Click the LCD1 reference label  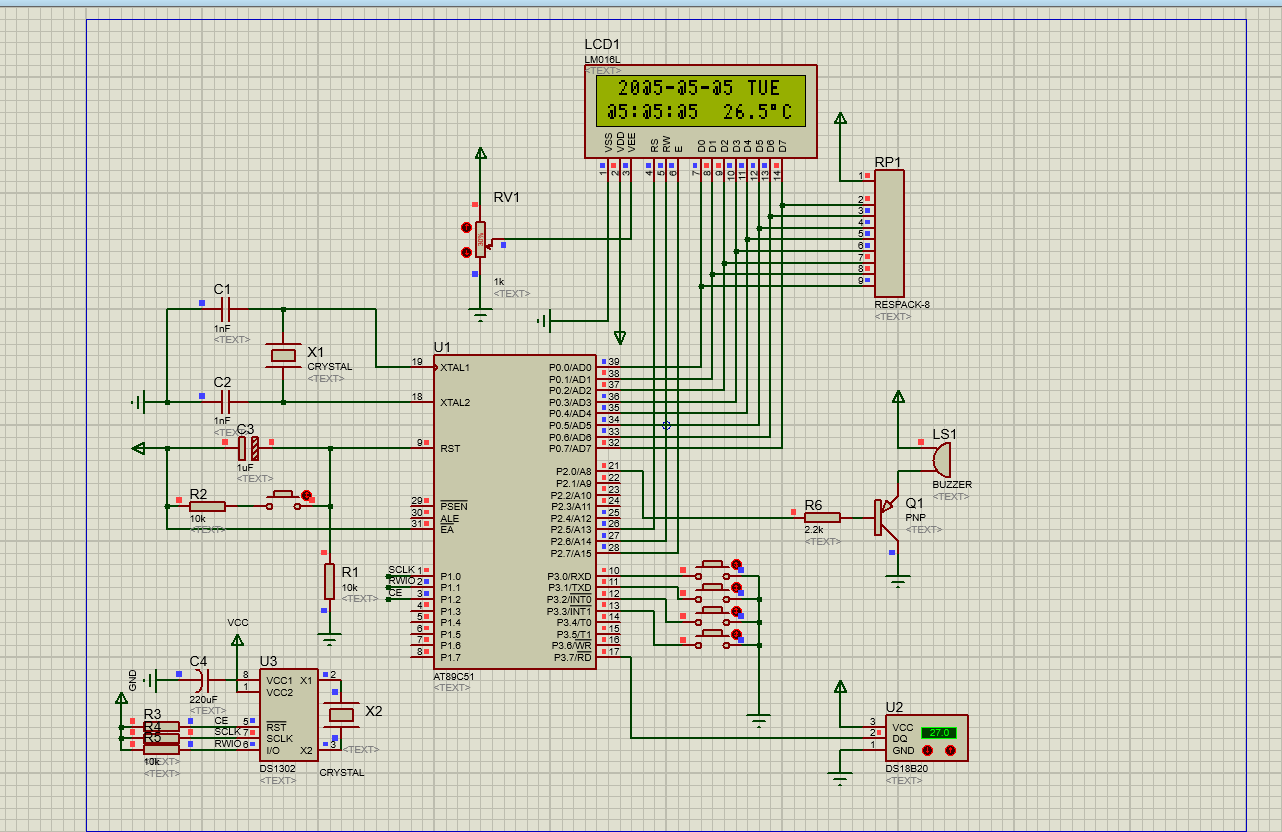coord(603,45)
